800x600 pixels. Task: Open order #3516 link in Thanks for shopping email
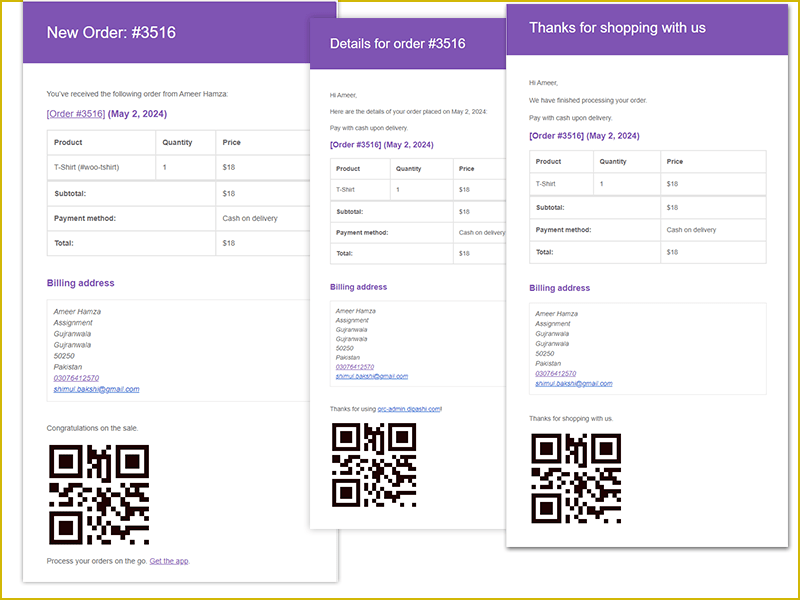[x=556, y=136]
